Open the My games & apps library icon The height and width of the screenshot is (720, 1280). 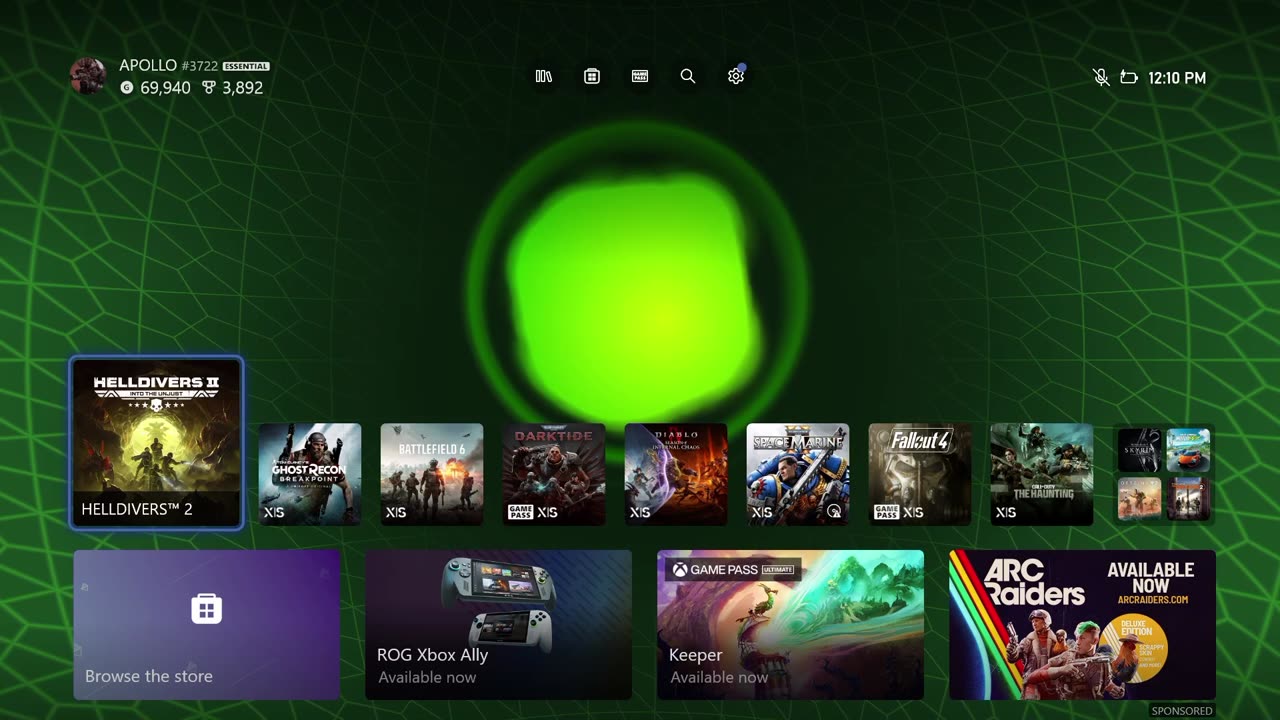pyautogui.click(x=544, y=76)
